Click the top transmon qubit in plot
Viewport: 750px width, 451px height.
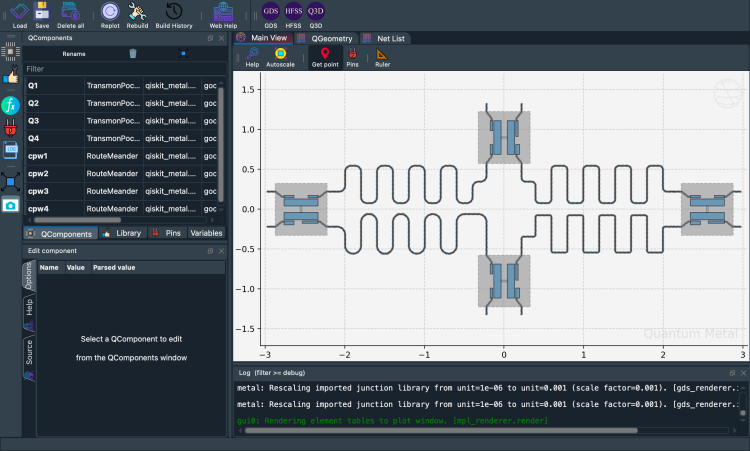pos(504,137)
